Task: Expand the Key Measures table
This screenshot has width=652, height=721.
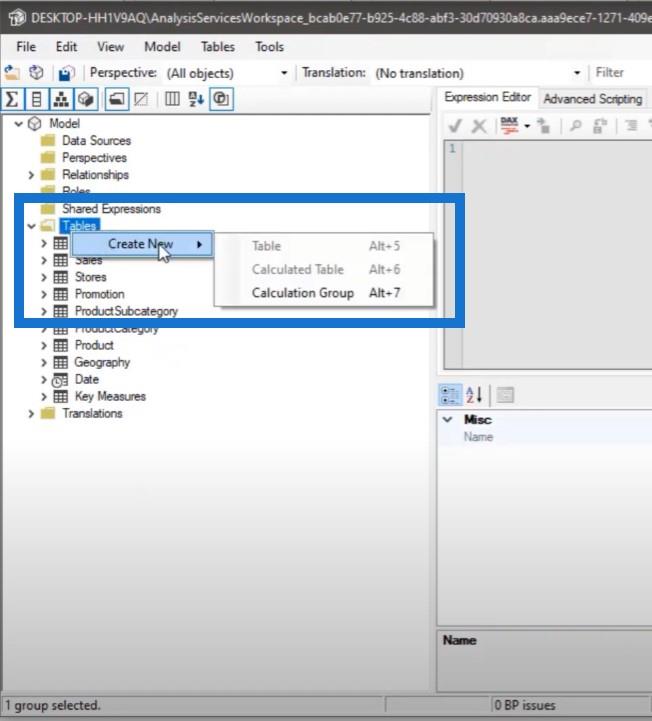Action: coord(44,397)
